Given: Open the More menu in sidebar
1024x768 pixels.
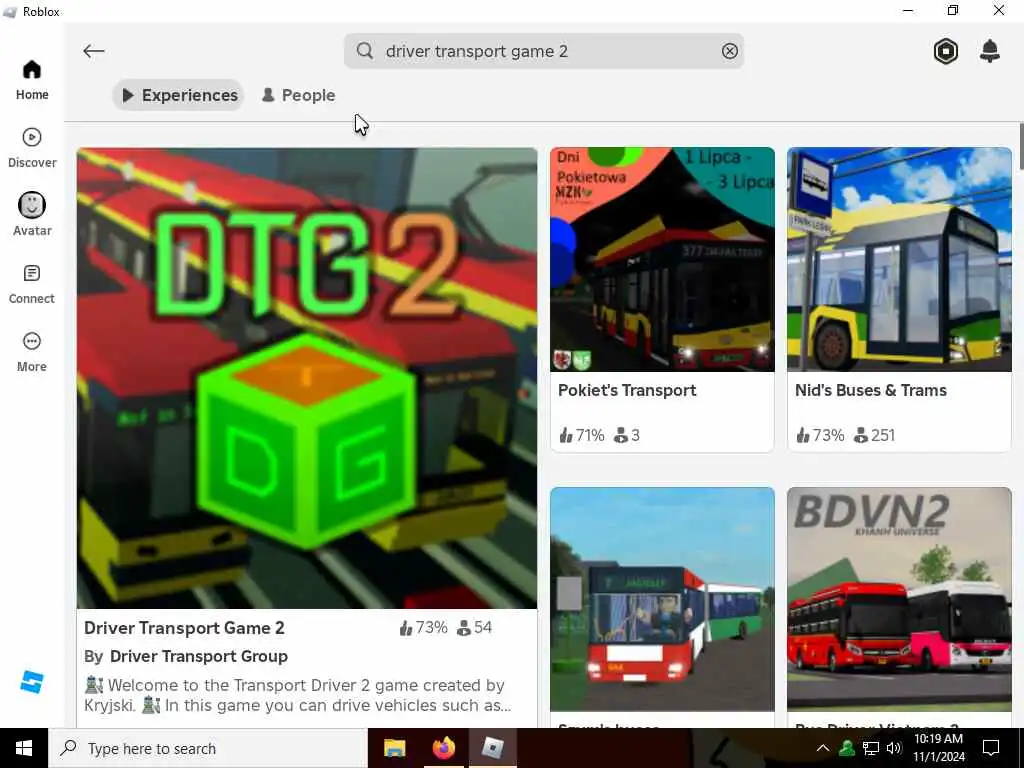Looking at the screenshot, I should pos(32,352).
